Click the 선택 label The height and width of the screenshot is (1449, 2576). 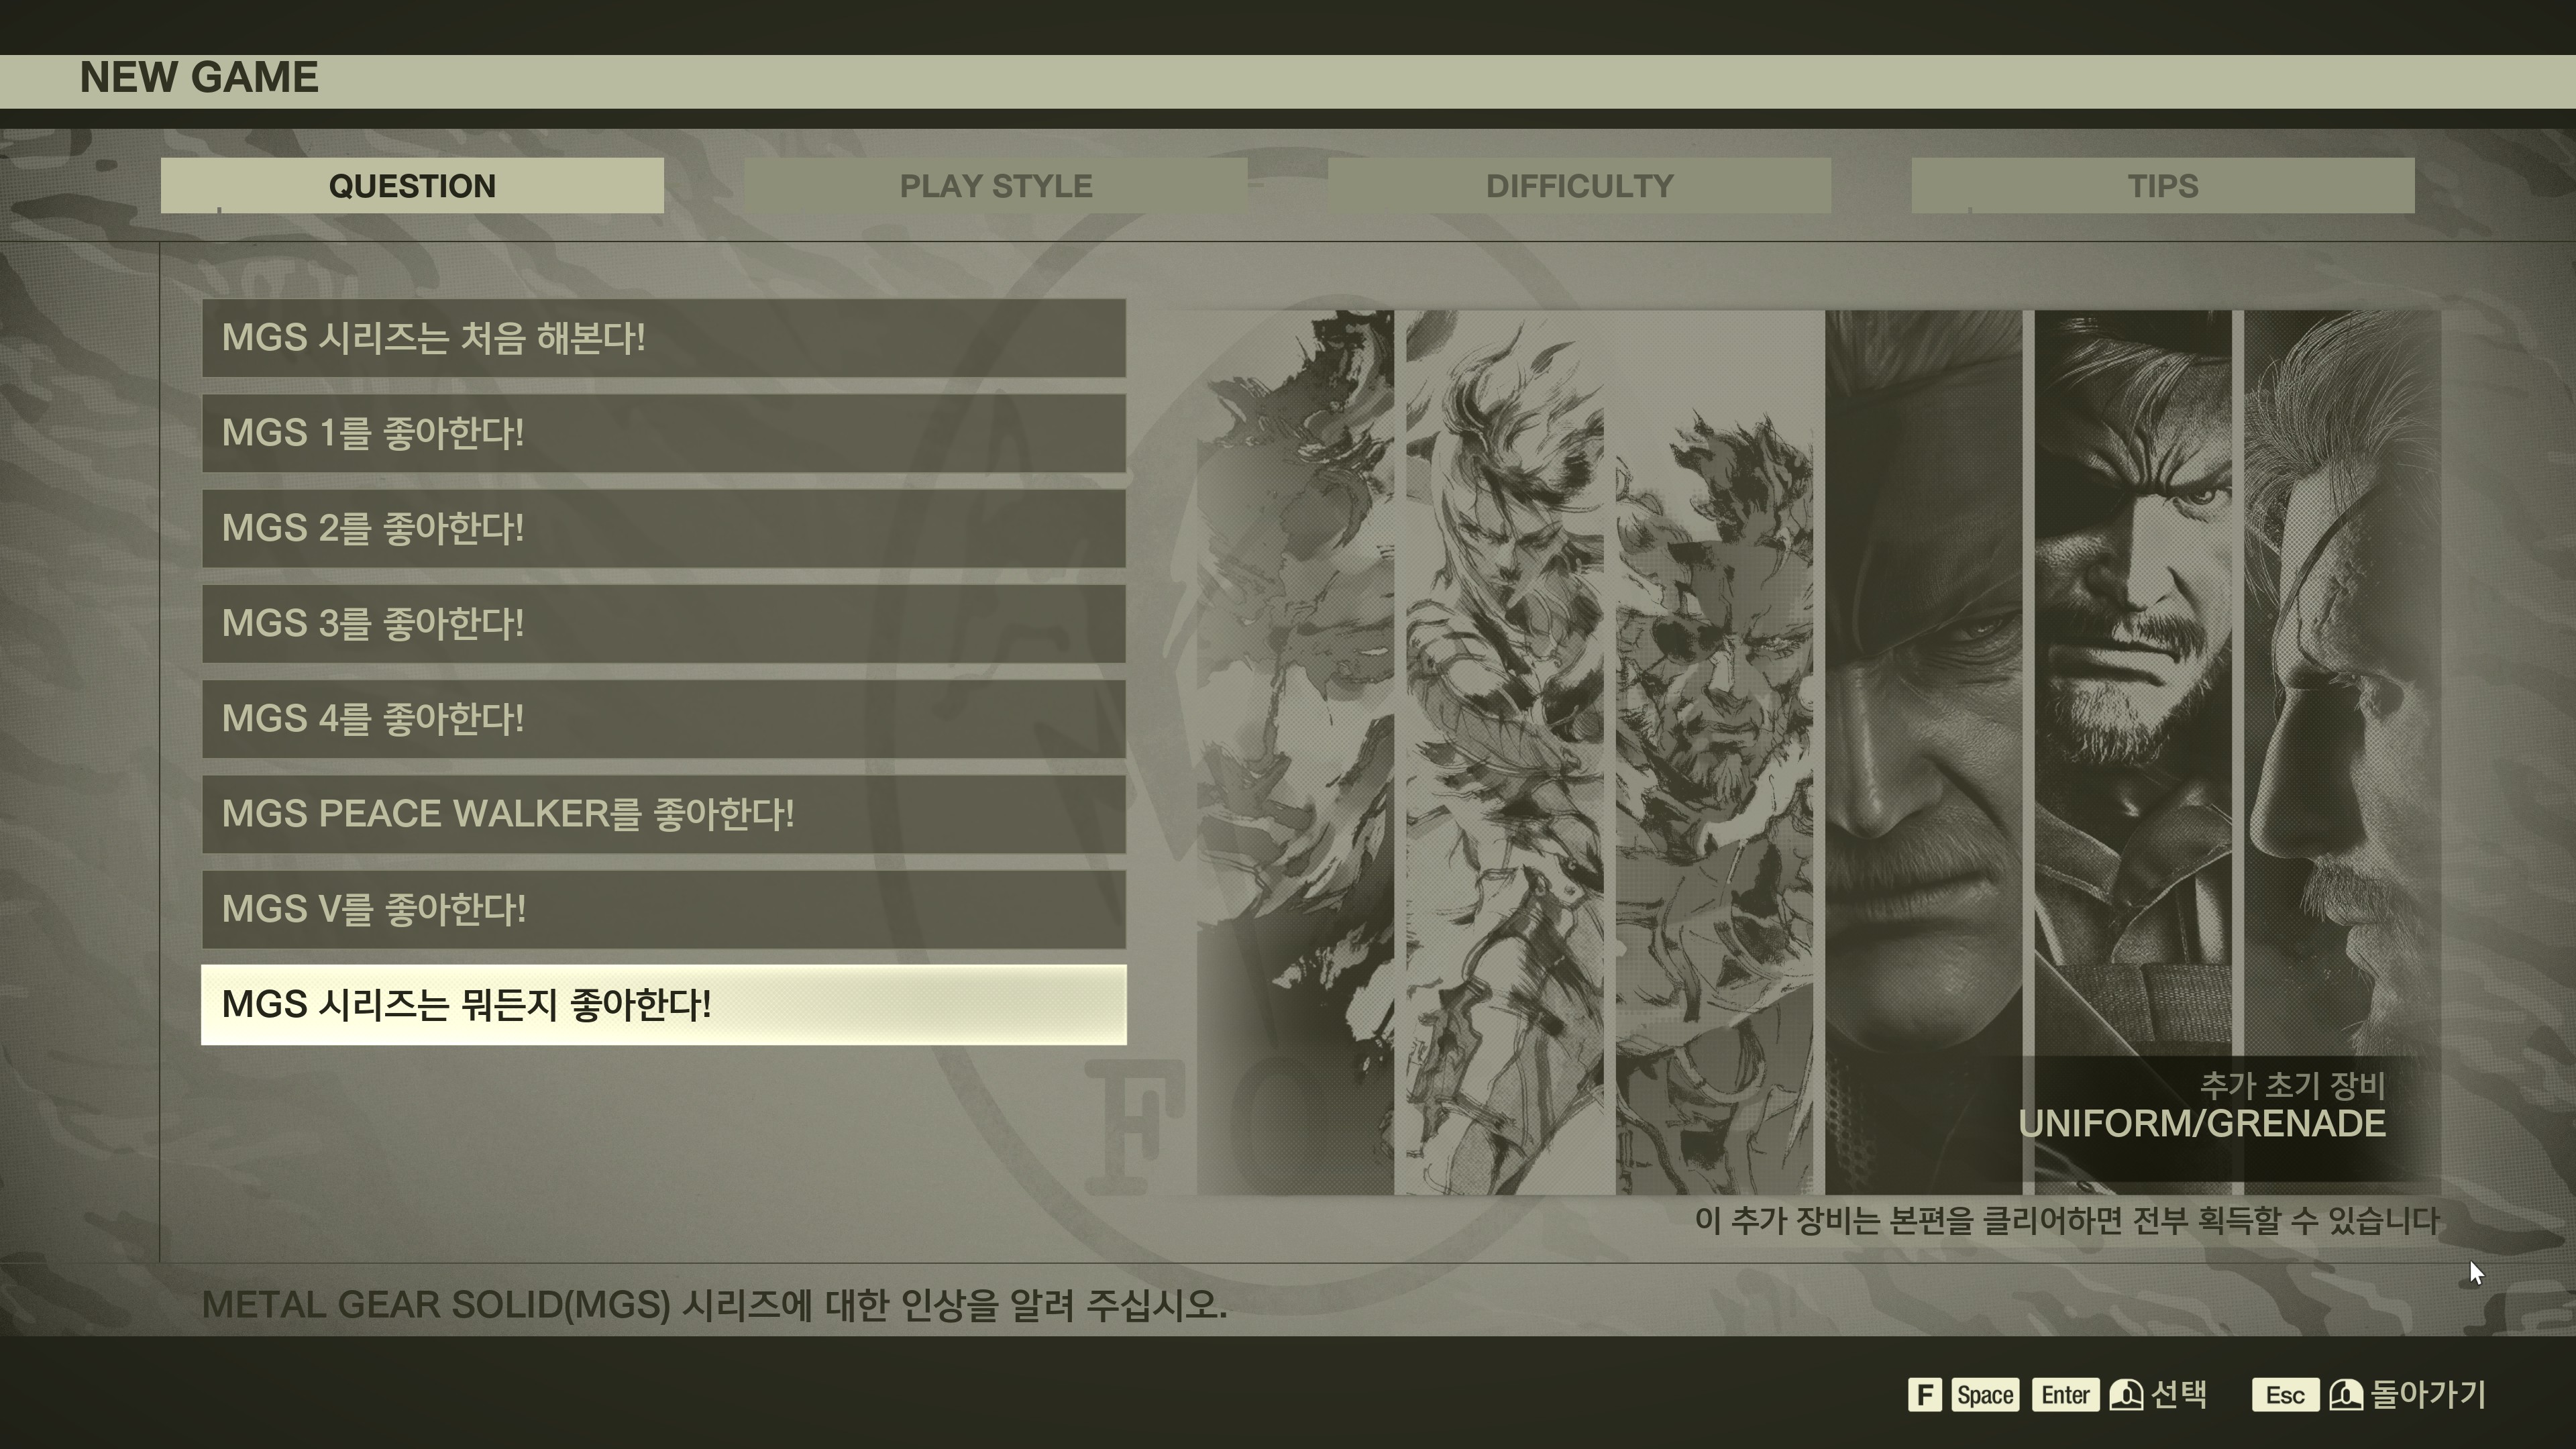tap(2179, 1394)
